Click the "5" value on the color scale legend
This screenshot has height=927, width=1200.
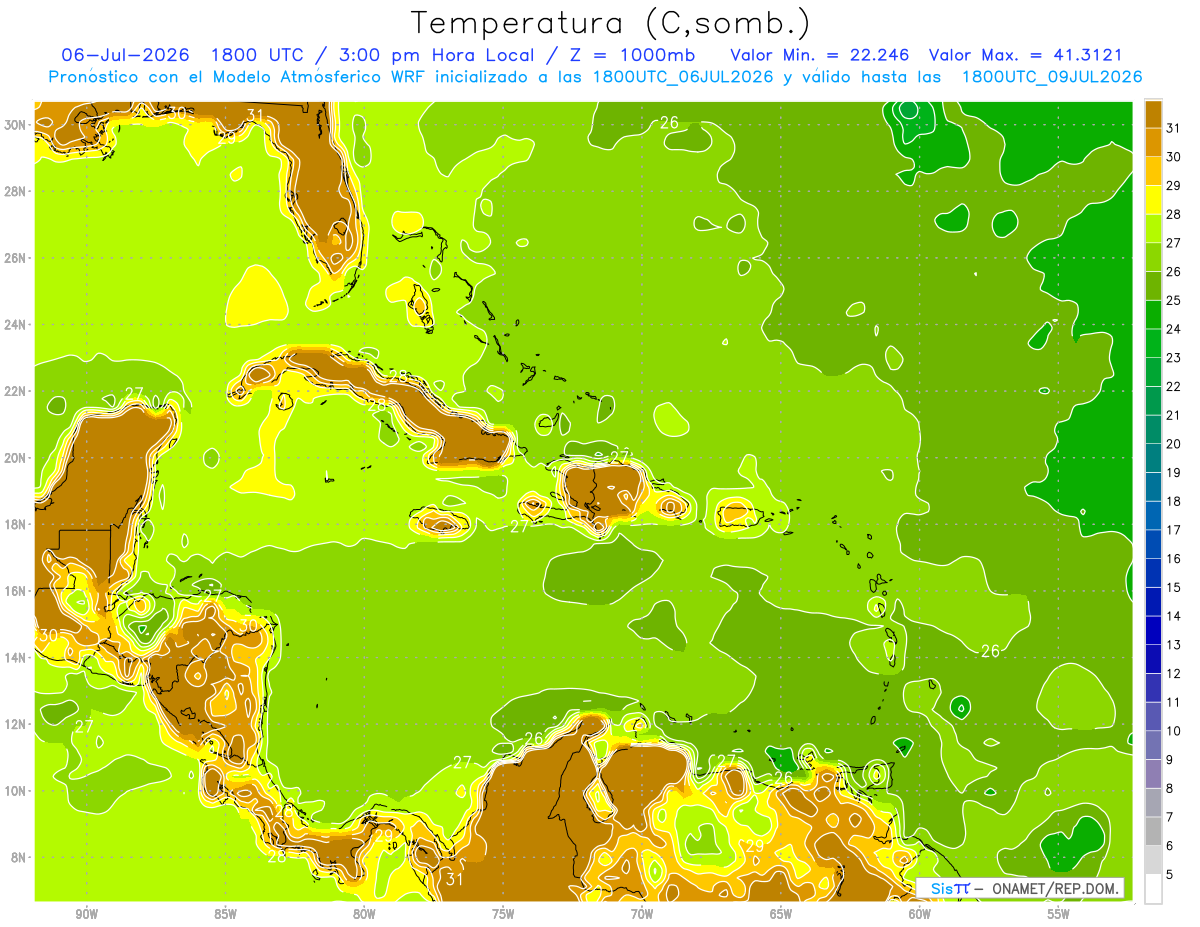click(1171, 875)
